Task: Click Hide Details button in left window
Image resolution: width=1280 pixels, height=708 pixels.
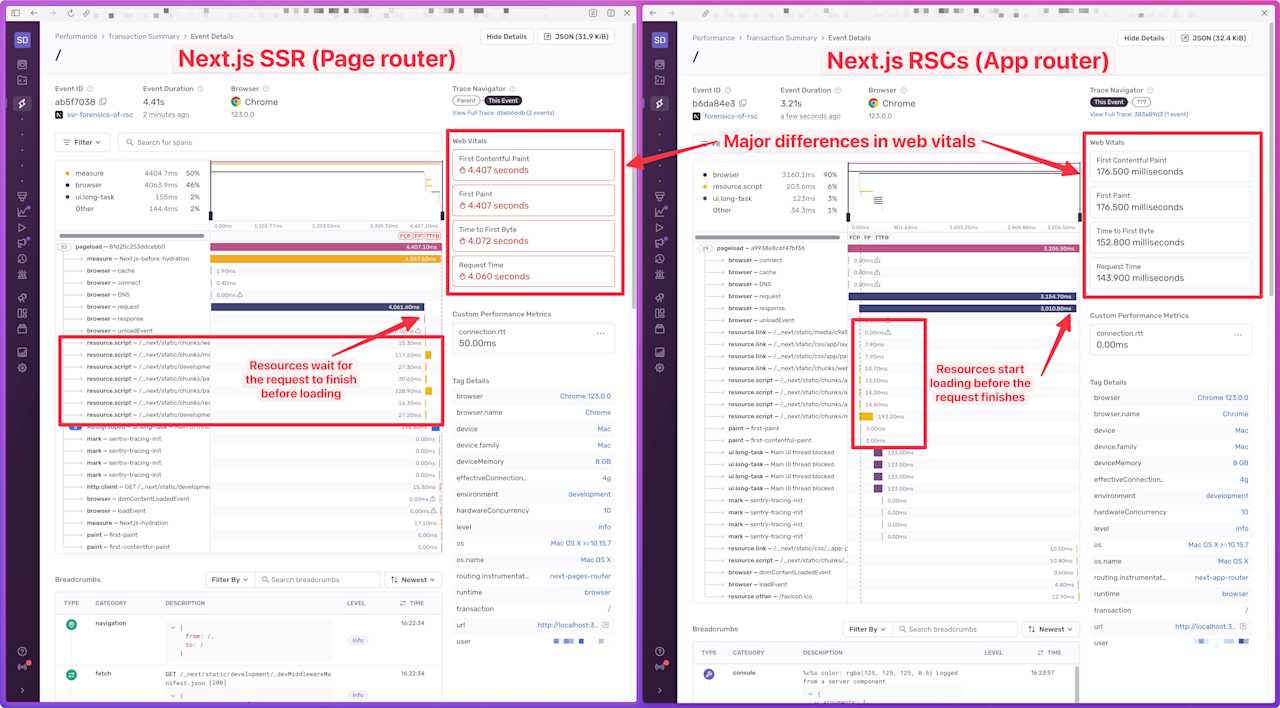Action: coord(507,36)
